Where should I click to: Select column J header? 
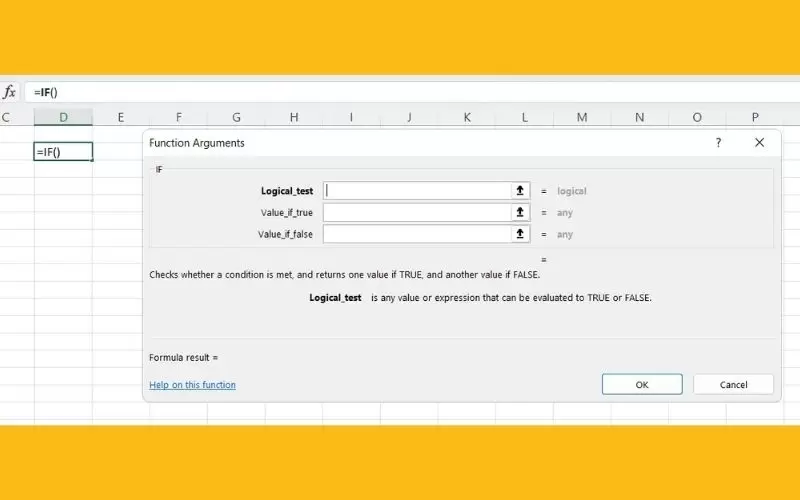click(x=409, y=117)
